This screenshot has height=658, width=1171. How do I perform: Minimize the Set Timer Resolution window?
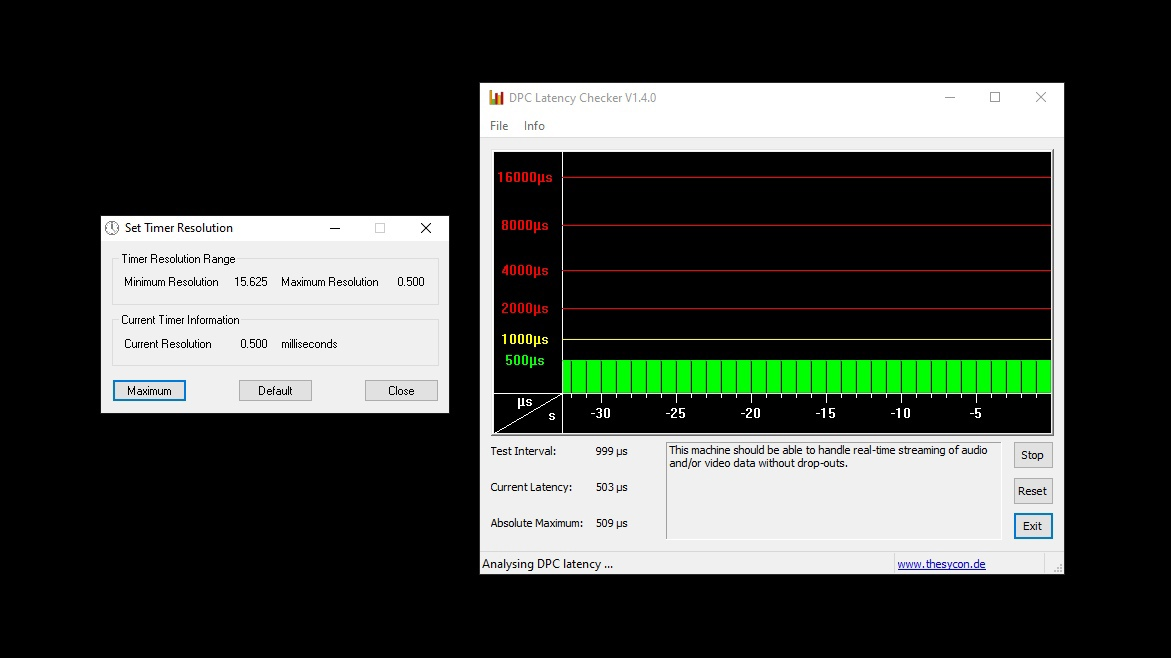click(x=335, y=228)
